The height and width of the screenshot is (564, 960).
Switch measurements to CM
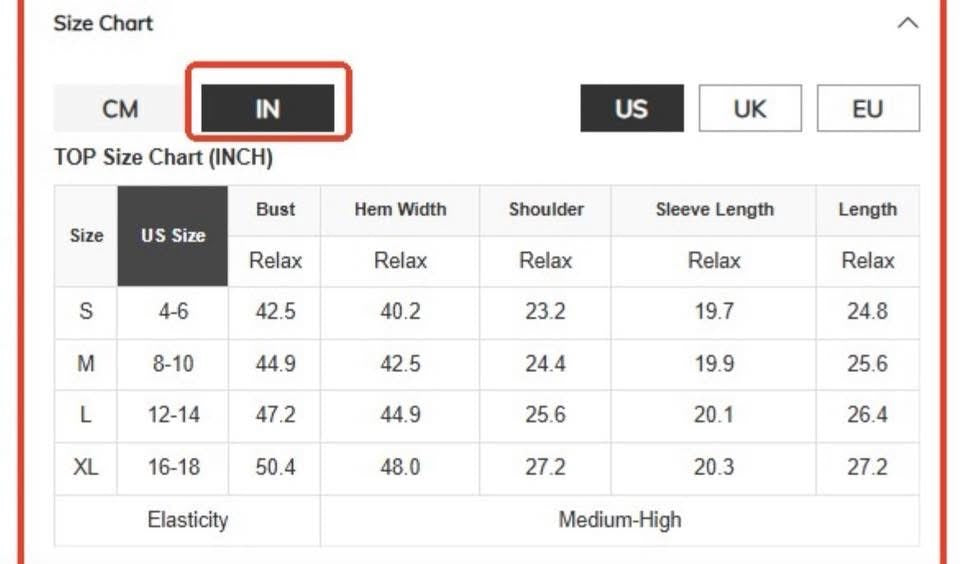click(x=120, y=109)
